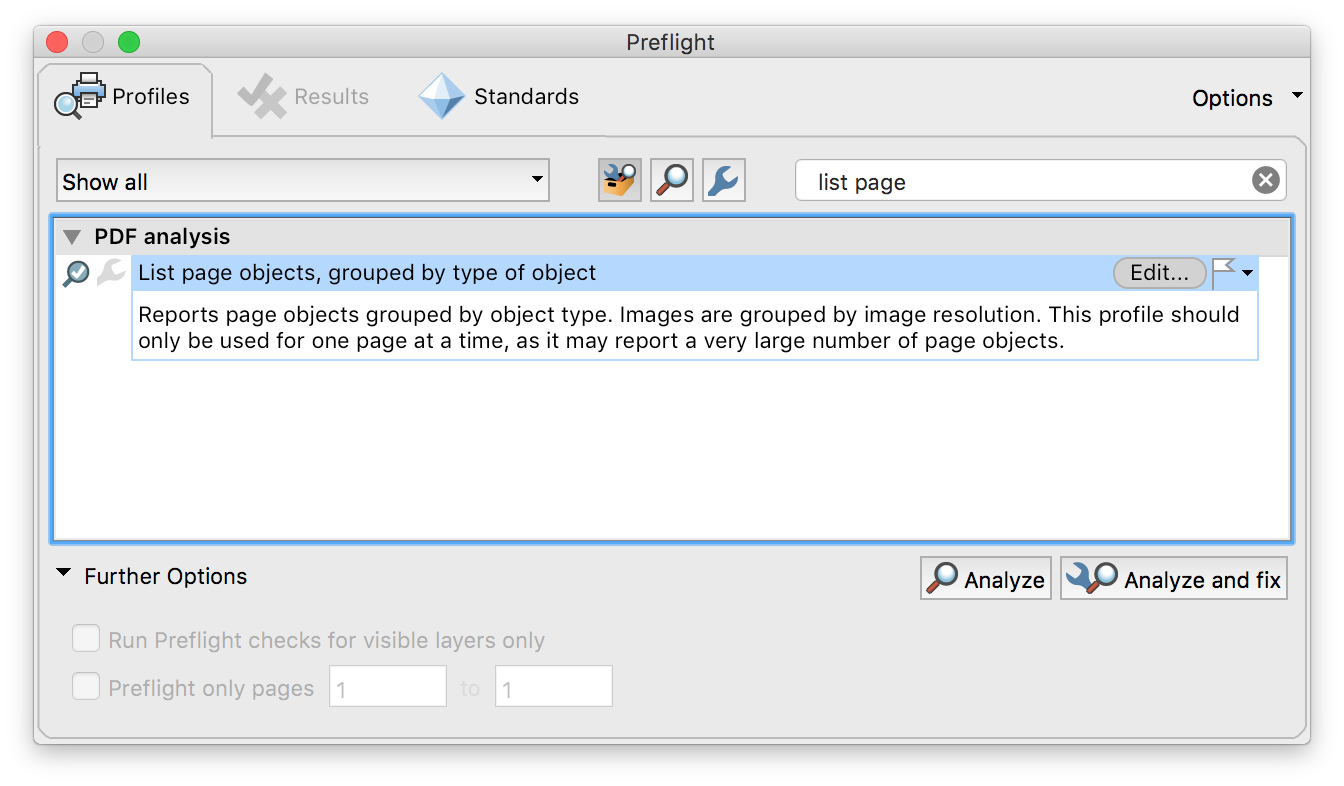Click the search field containing list page
This screenshot has height=786, width=1344.
click(x=1020, y=181)
